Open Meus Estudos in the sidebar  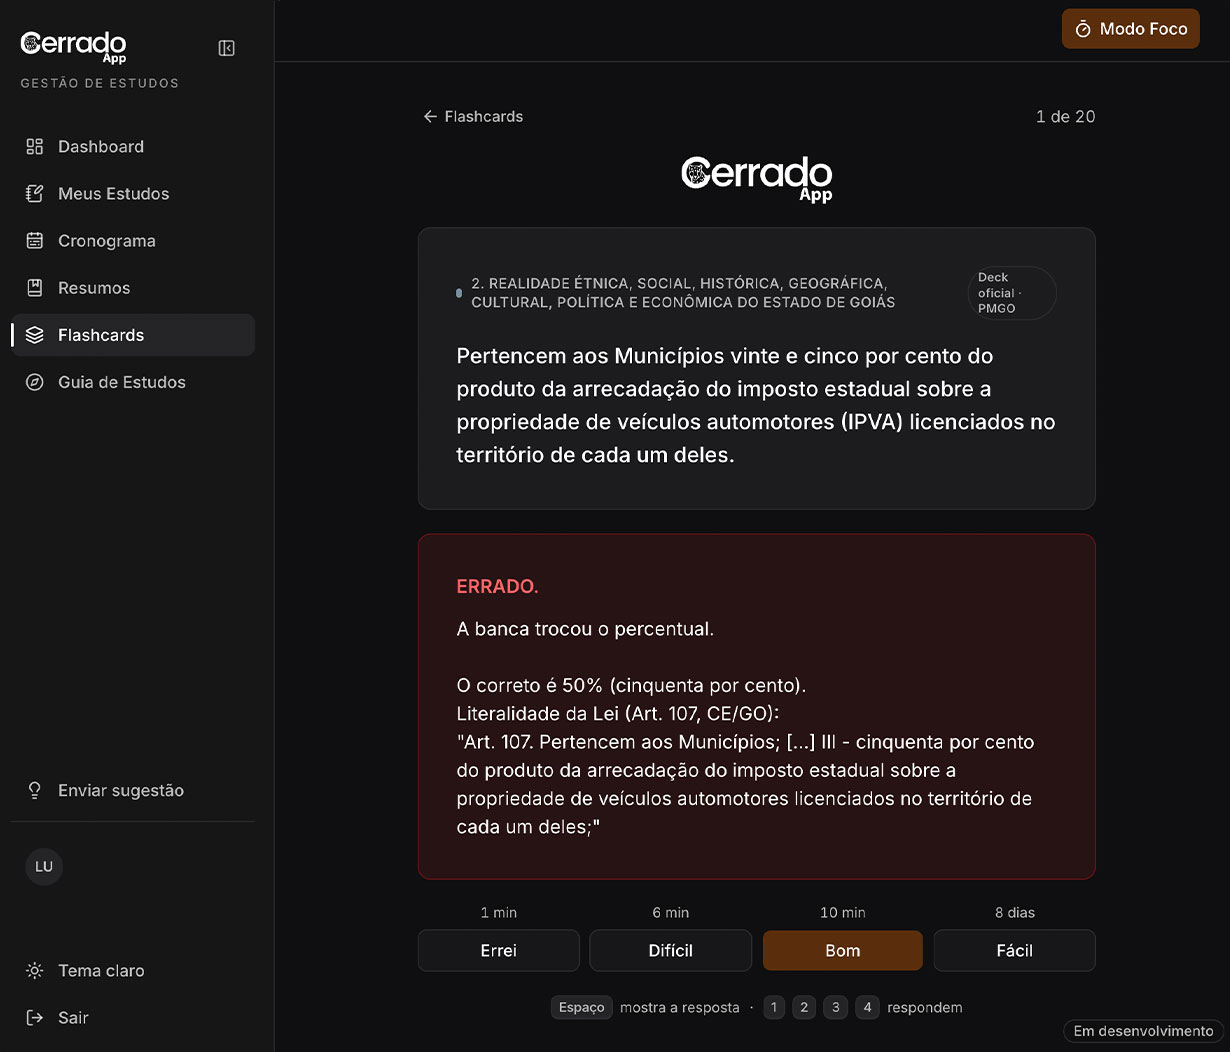(x=133, y=194)
